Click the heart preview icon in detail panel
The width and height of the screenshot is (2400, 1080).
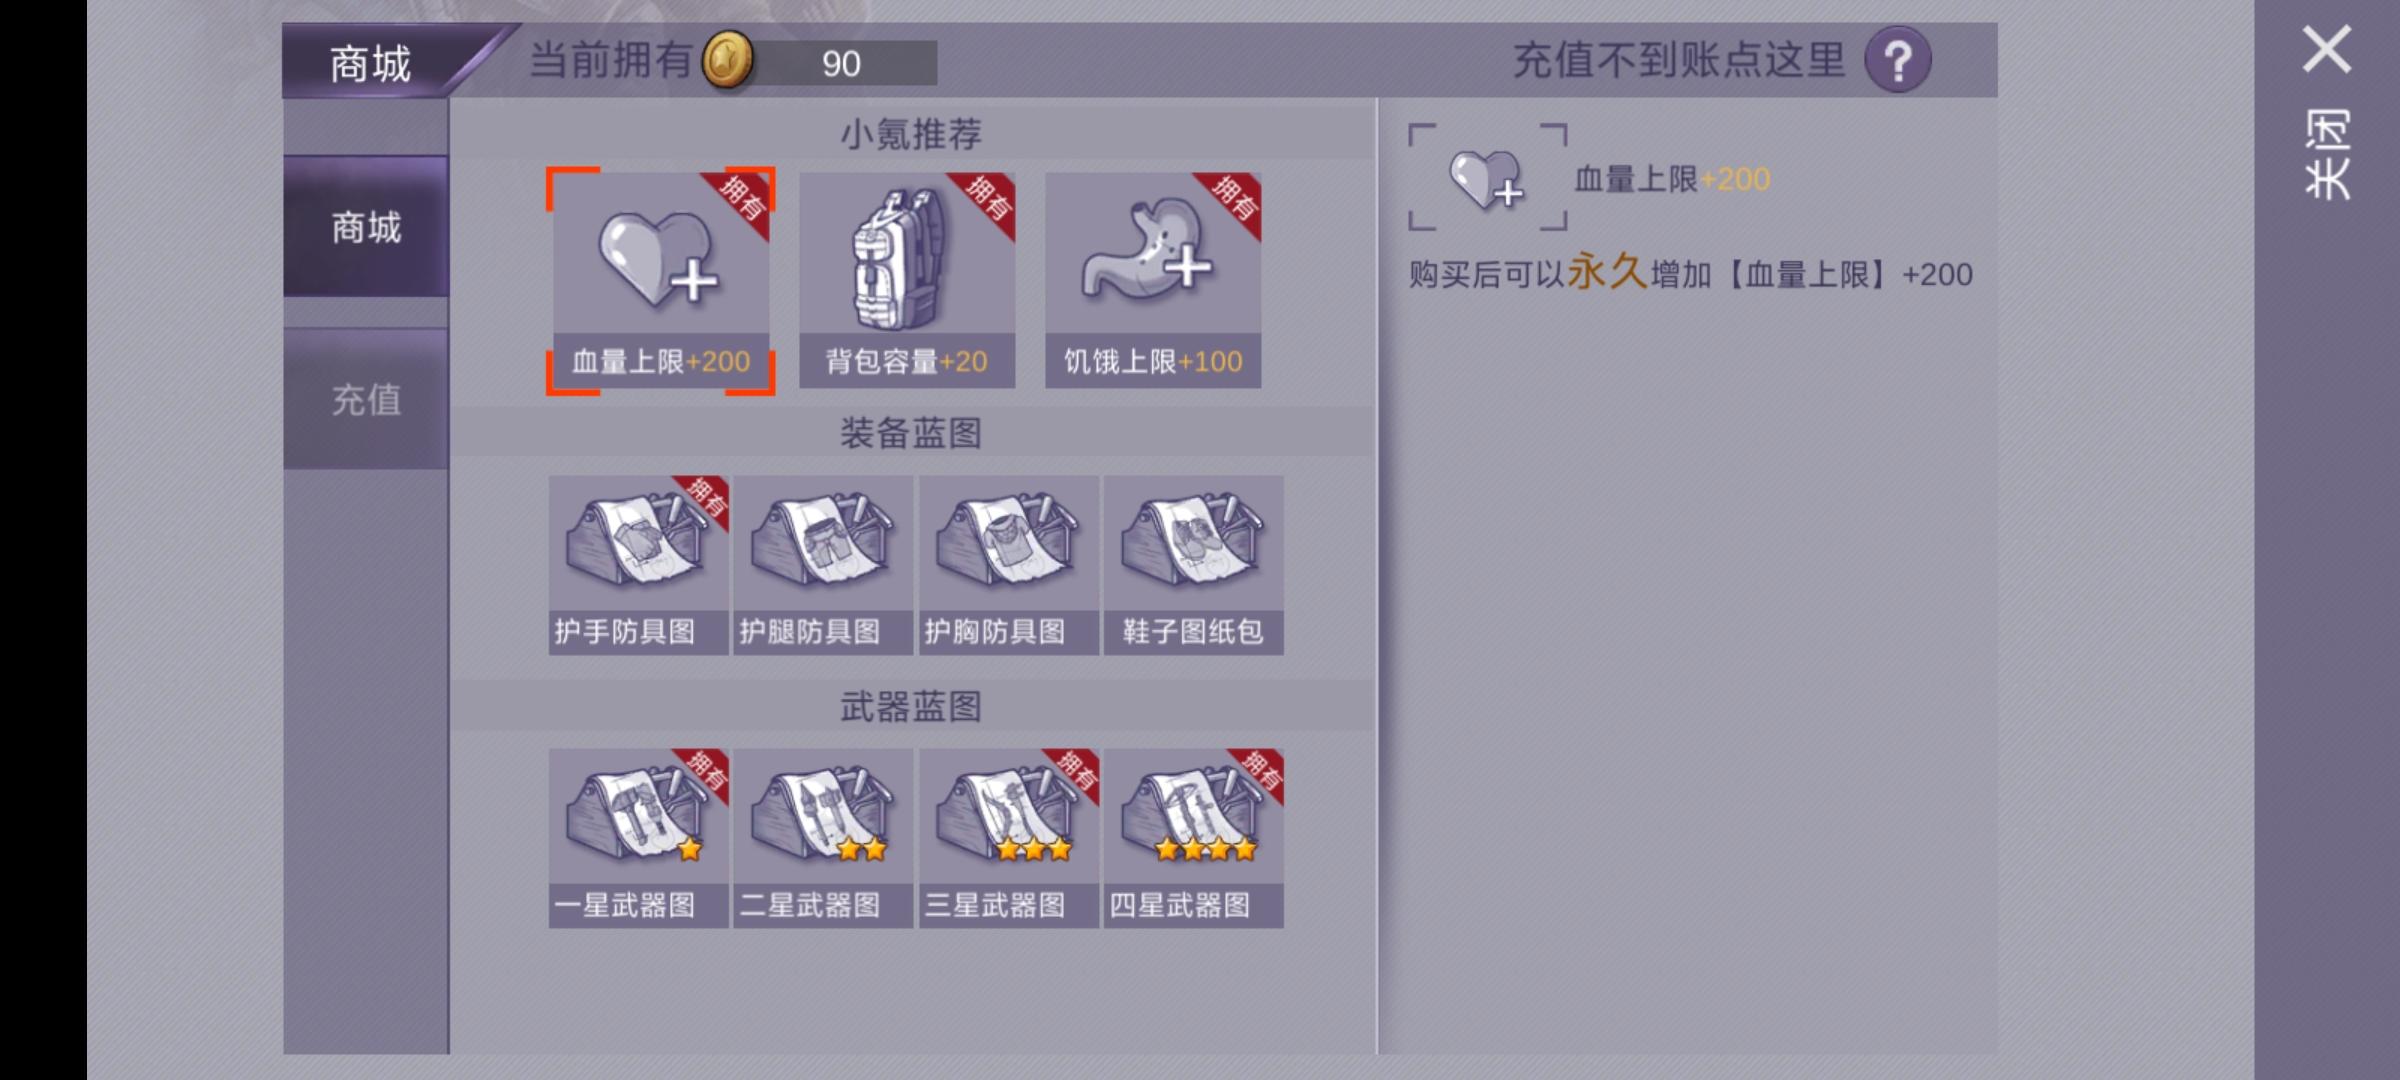click(x=1487, y=179)
